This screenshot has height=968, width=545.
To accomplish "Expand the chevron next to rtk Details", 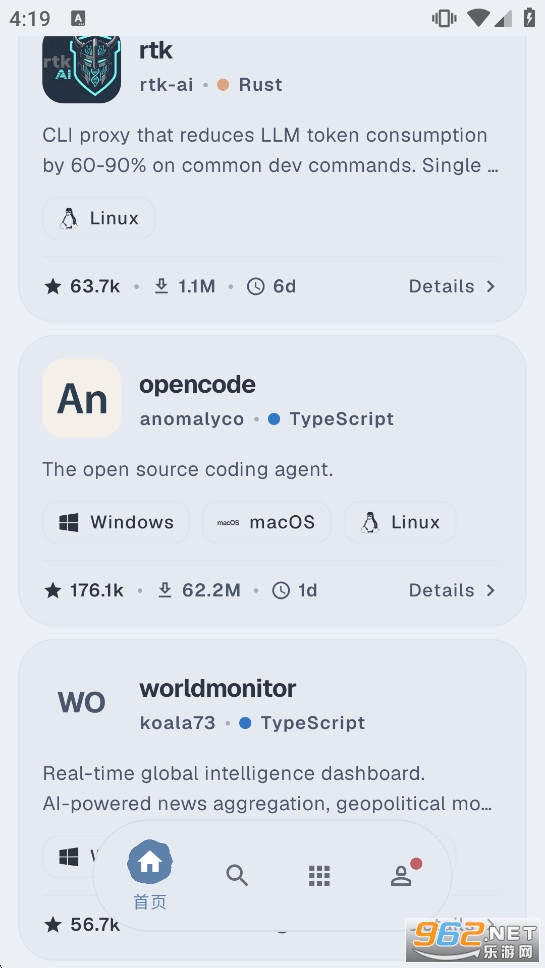I will click(x=491, y=286).
